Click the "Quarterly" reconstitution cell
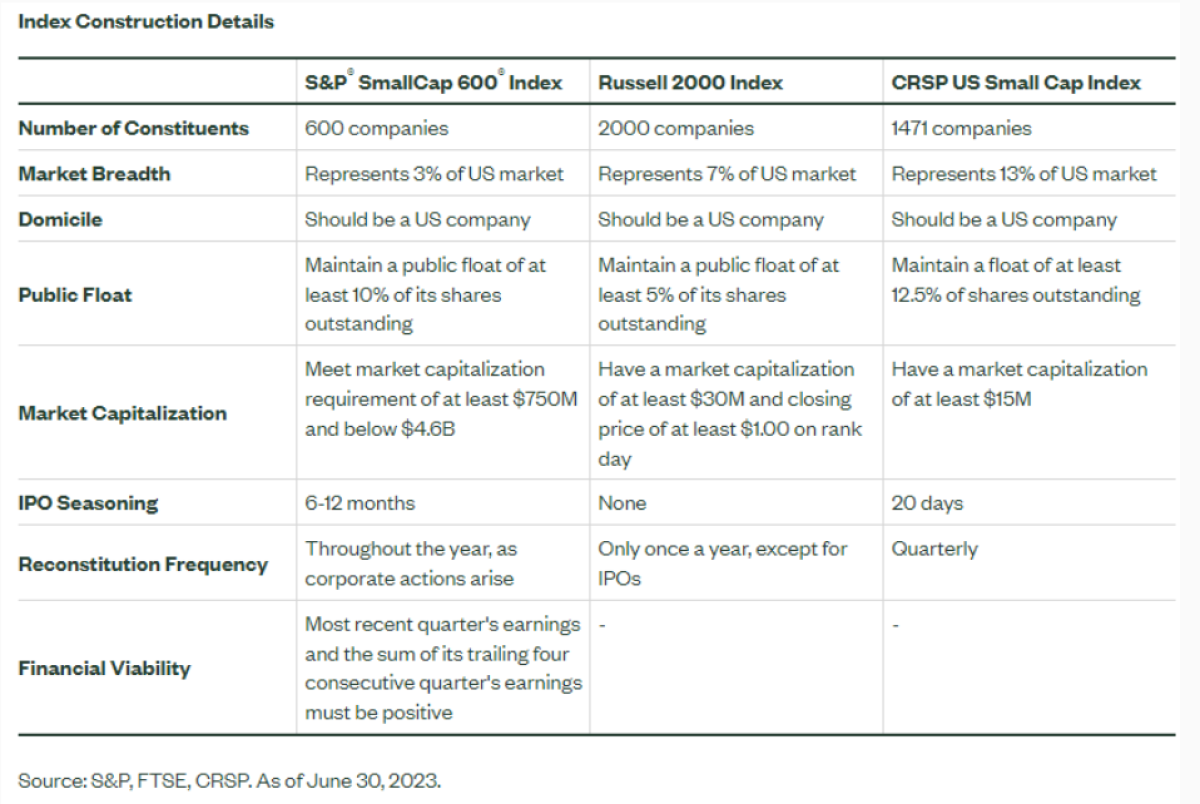Screen dimensions: 1200x804 pyautogui.click(x=934, y=549)
